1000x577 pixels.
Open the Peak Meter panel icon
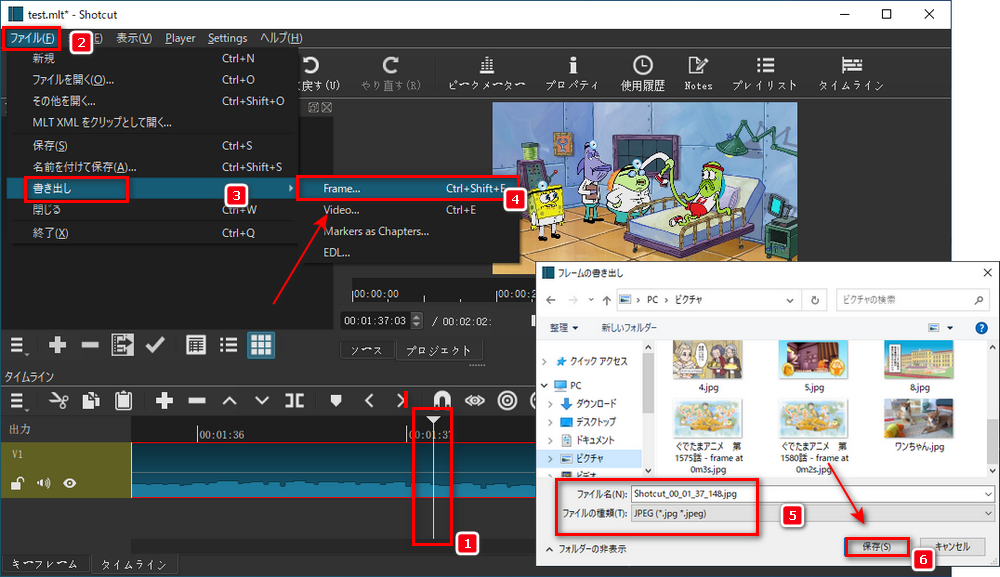click(x=487, y=73)
